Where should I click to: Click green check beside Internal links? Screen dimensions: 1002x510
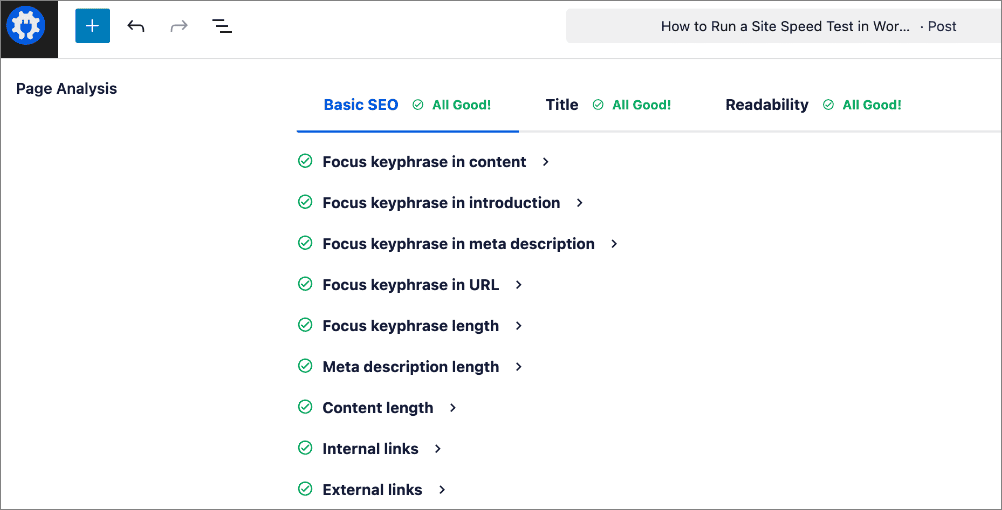[x=305, y=448]
